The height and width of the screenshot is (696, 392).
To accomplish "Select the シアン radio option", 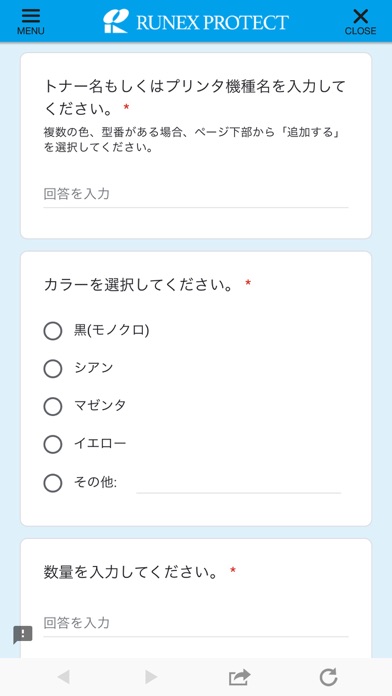I will coord(52,368).
